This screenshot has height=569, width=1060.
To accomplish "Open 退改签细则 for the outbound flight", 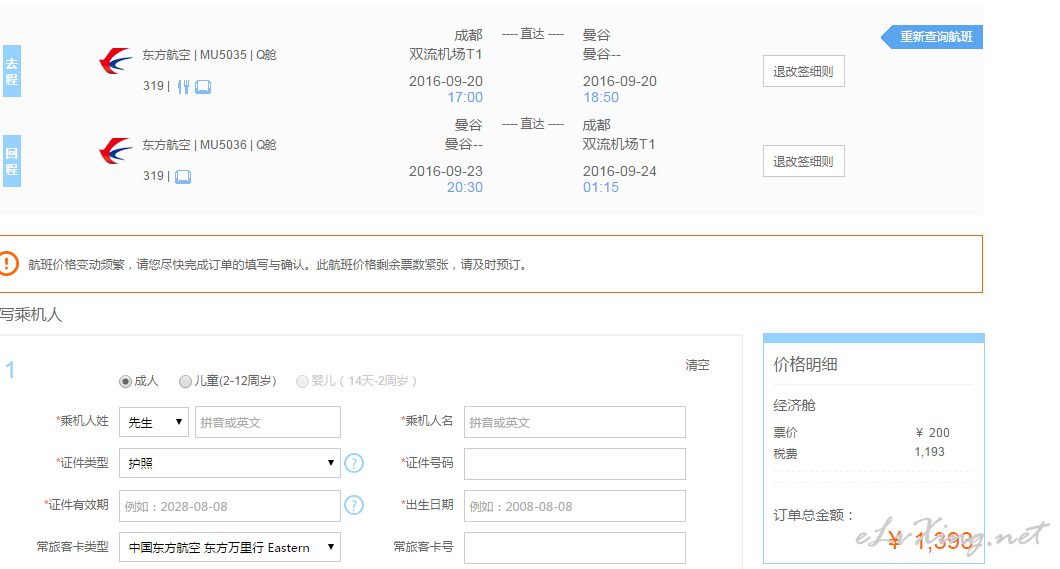I will pyautogui.click(x=803, y=71).
